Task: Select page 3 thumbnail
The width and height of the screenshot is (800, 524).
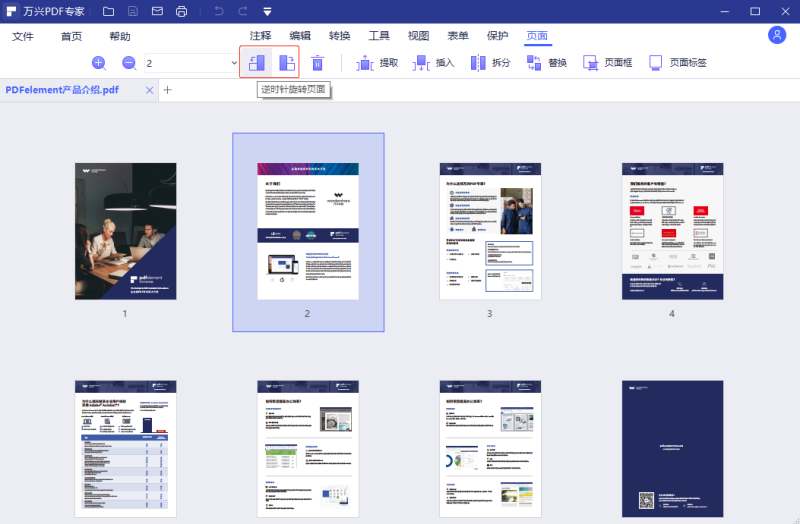Action: (x=490, y=231)
